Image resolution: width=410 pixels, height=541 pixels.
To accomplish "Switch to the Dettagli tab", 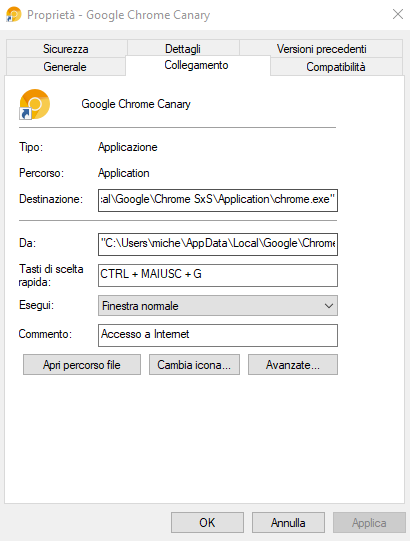I will 183,48.
